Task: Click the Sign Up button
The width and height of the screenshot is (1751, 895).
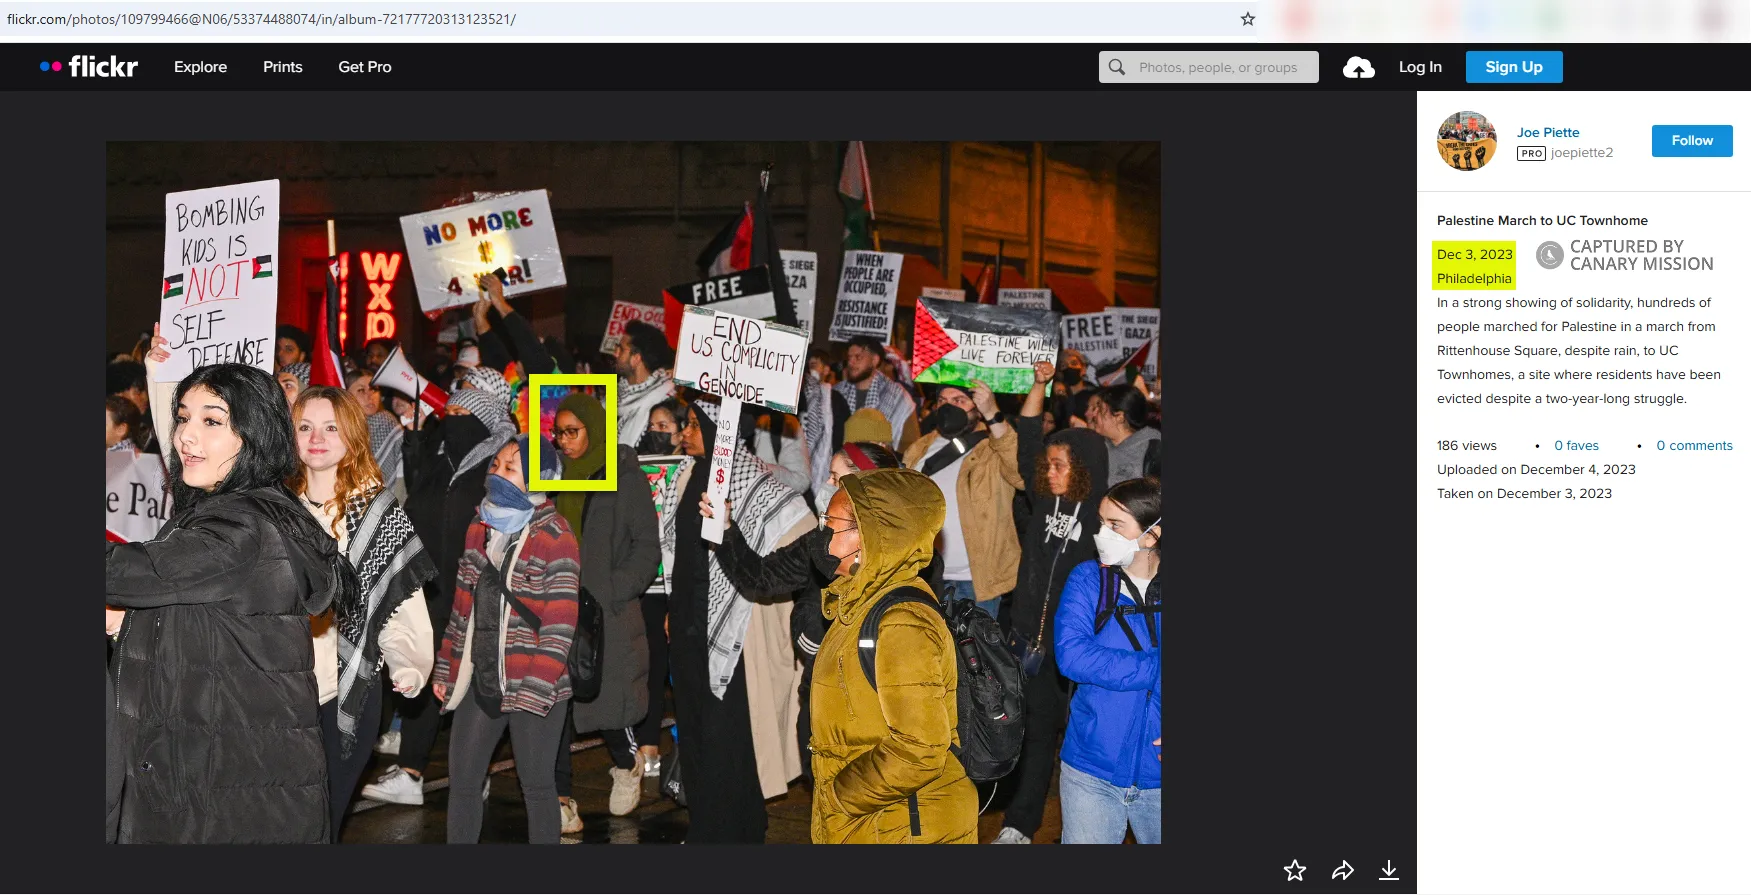Action: (x=1514, y=67)
